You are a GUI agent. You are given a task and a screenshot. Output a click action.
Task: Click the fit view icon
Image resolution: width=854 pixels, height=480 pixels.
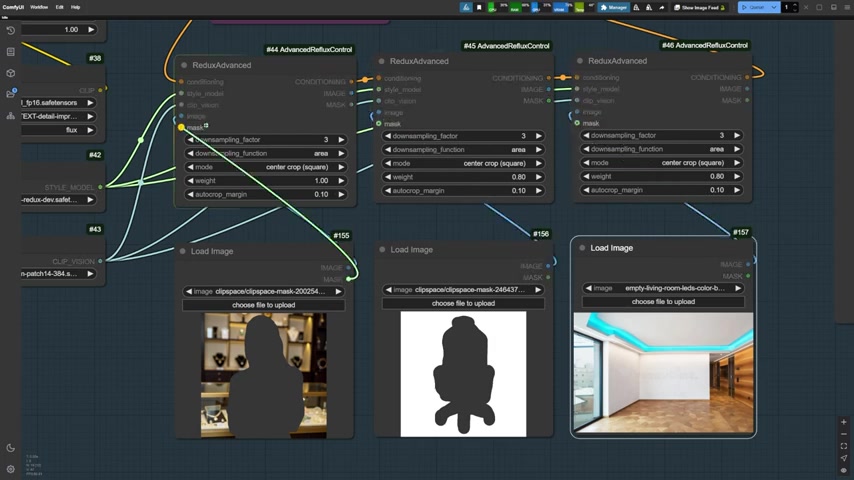point(844,446)
